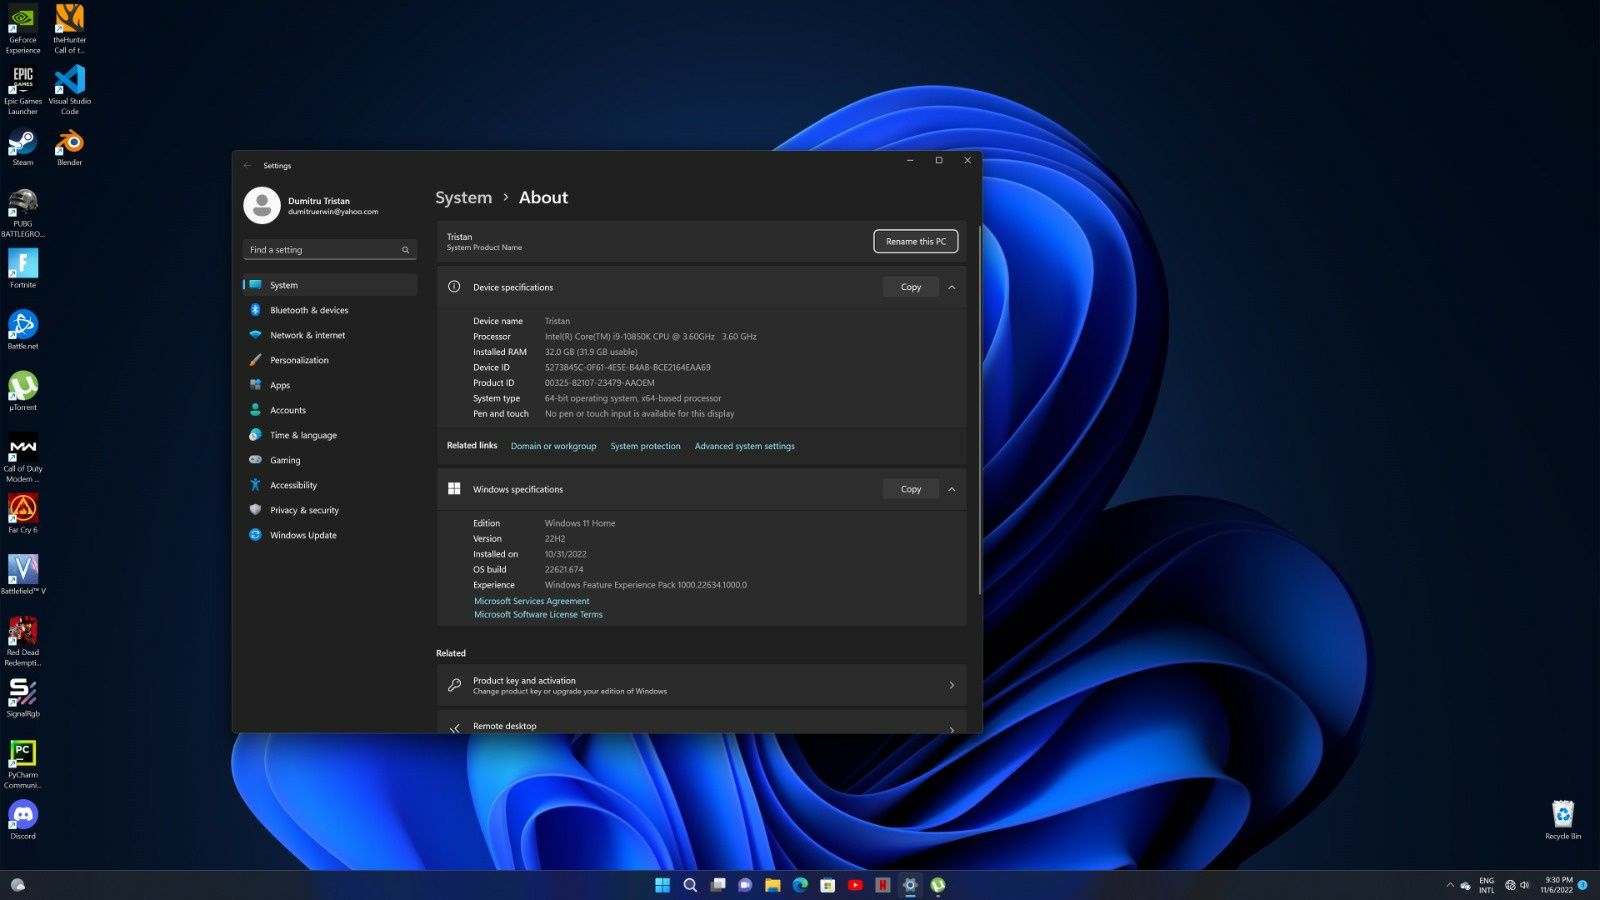This screenshot has width=1600, height=900.
Task: Open the Far Cry 6 shortcut
Action: click(x=23, y=514)
